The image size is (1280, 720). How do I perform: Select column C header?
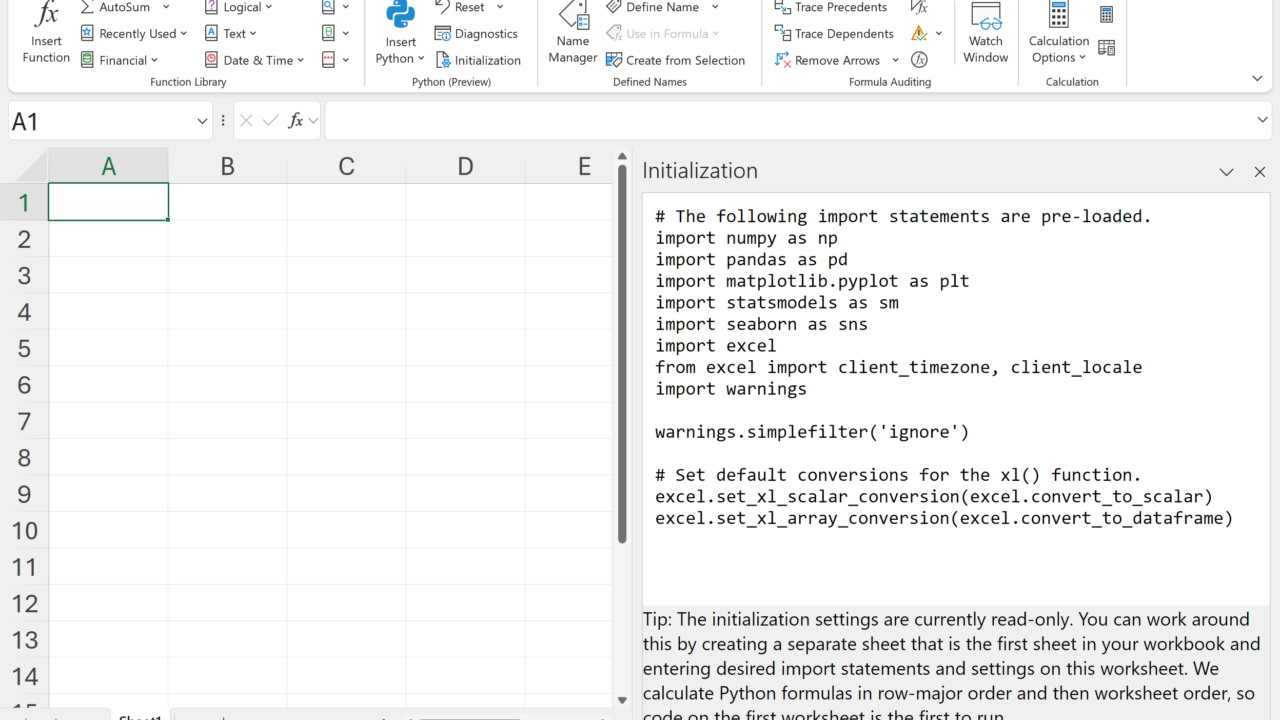pos(346,167)
